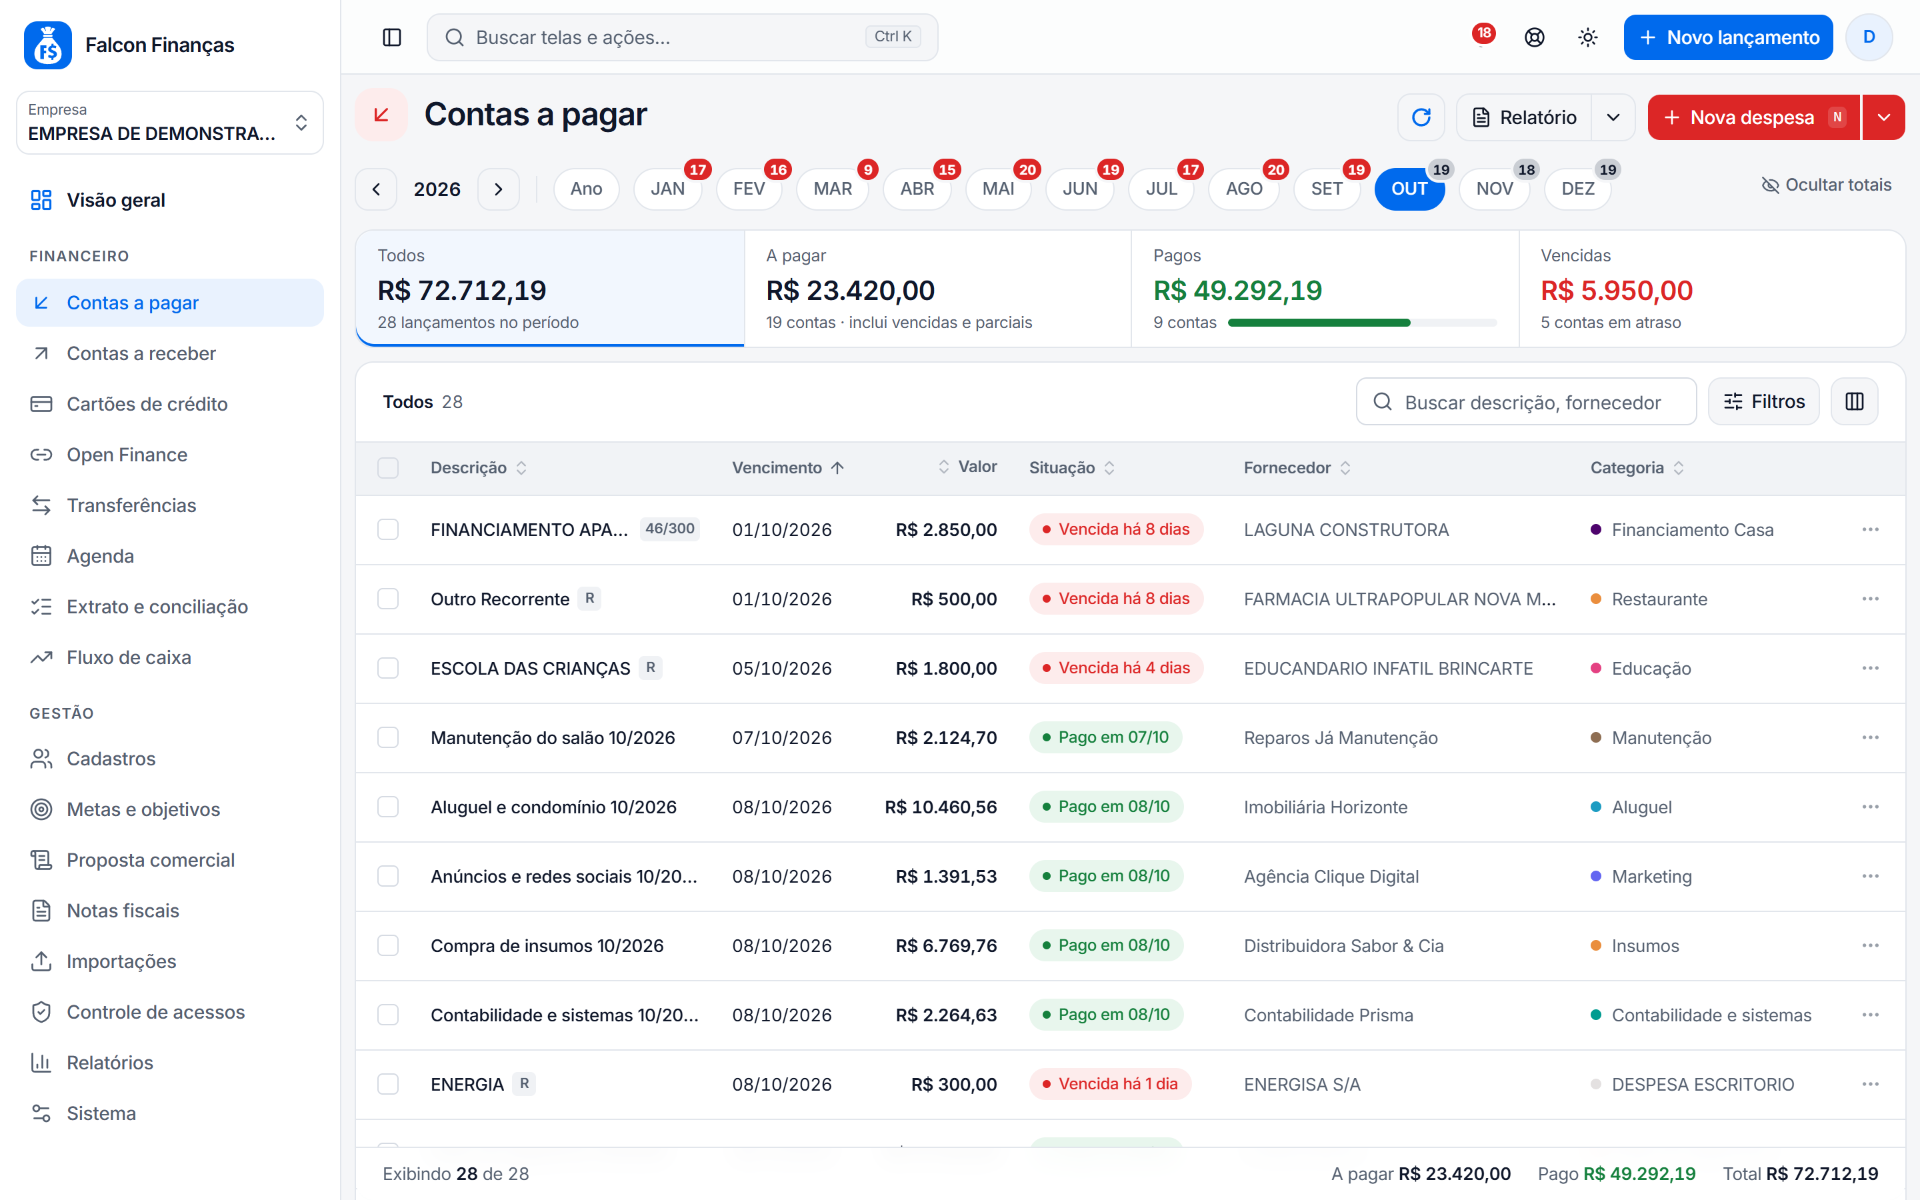This screenshot has height=1200, width=1920.
Task: Open Open Finance in sidebar
Action: tap(170, 455)
